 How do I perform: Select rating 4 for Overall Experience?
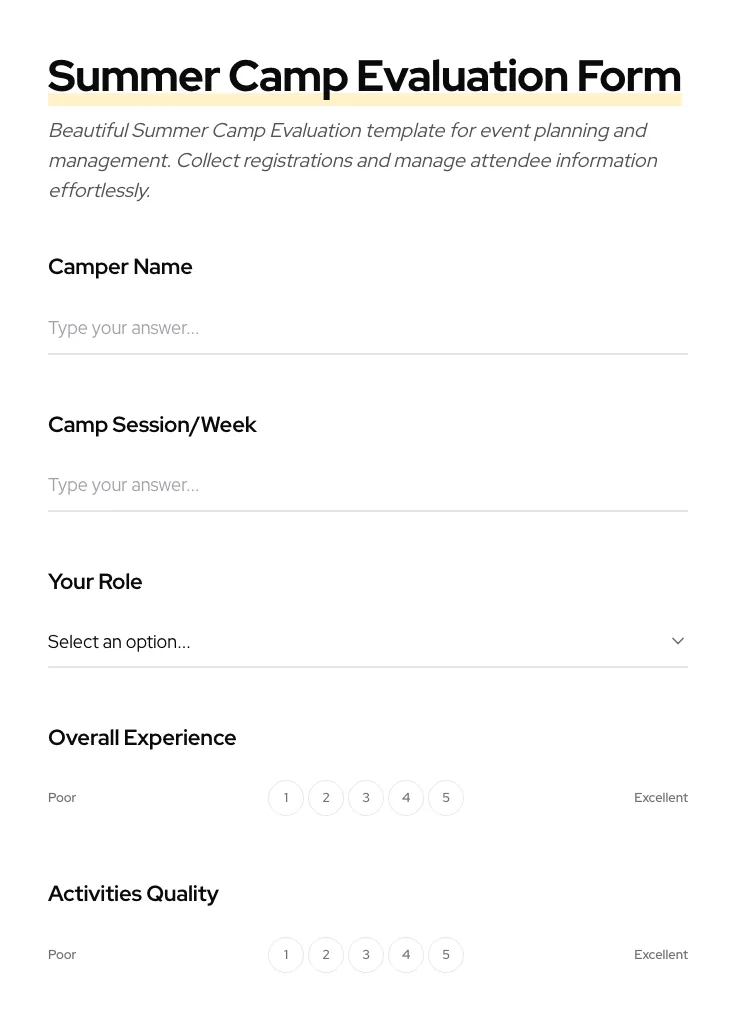point(406,797)
